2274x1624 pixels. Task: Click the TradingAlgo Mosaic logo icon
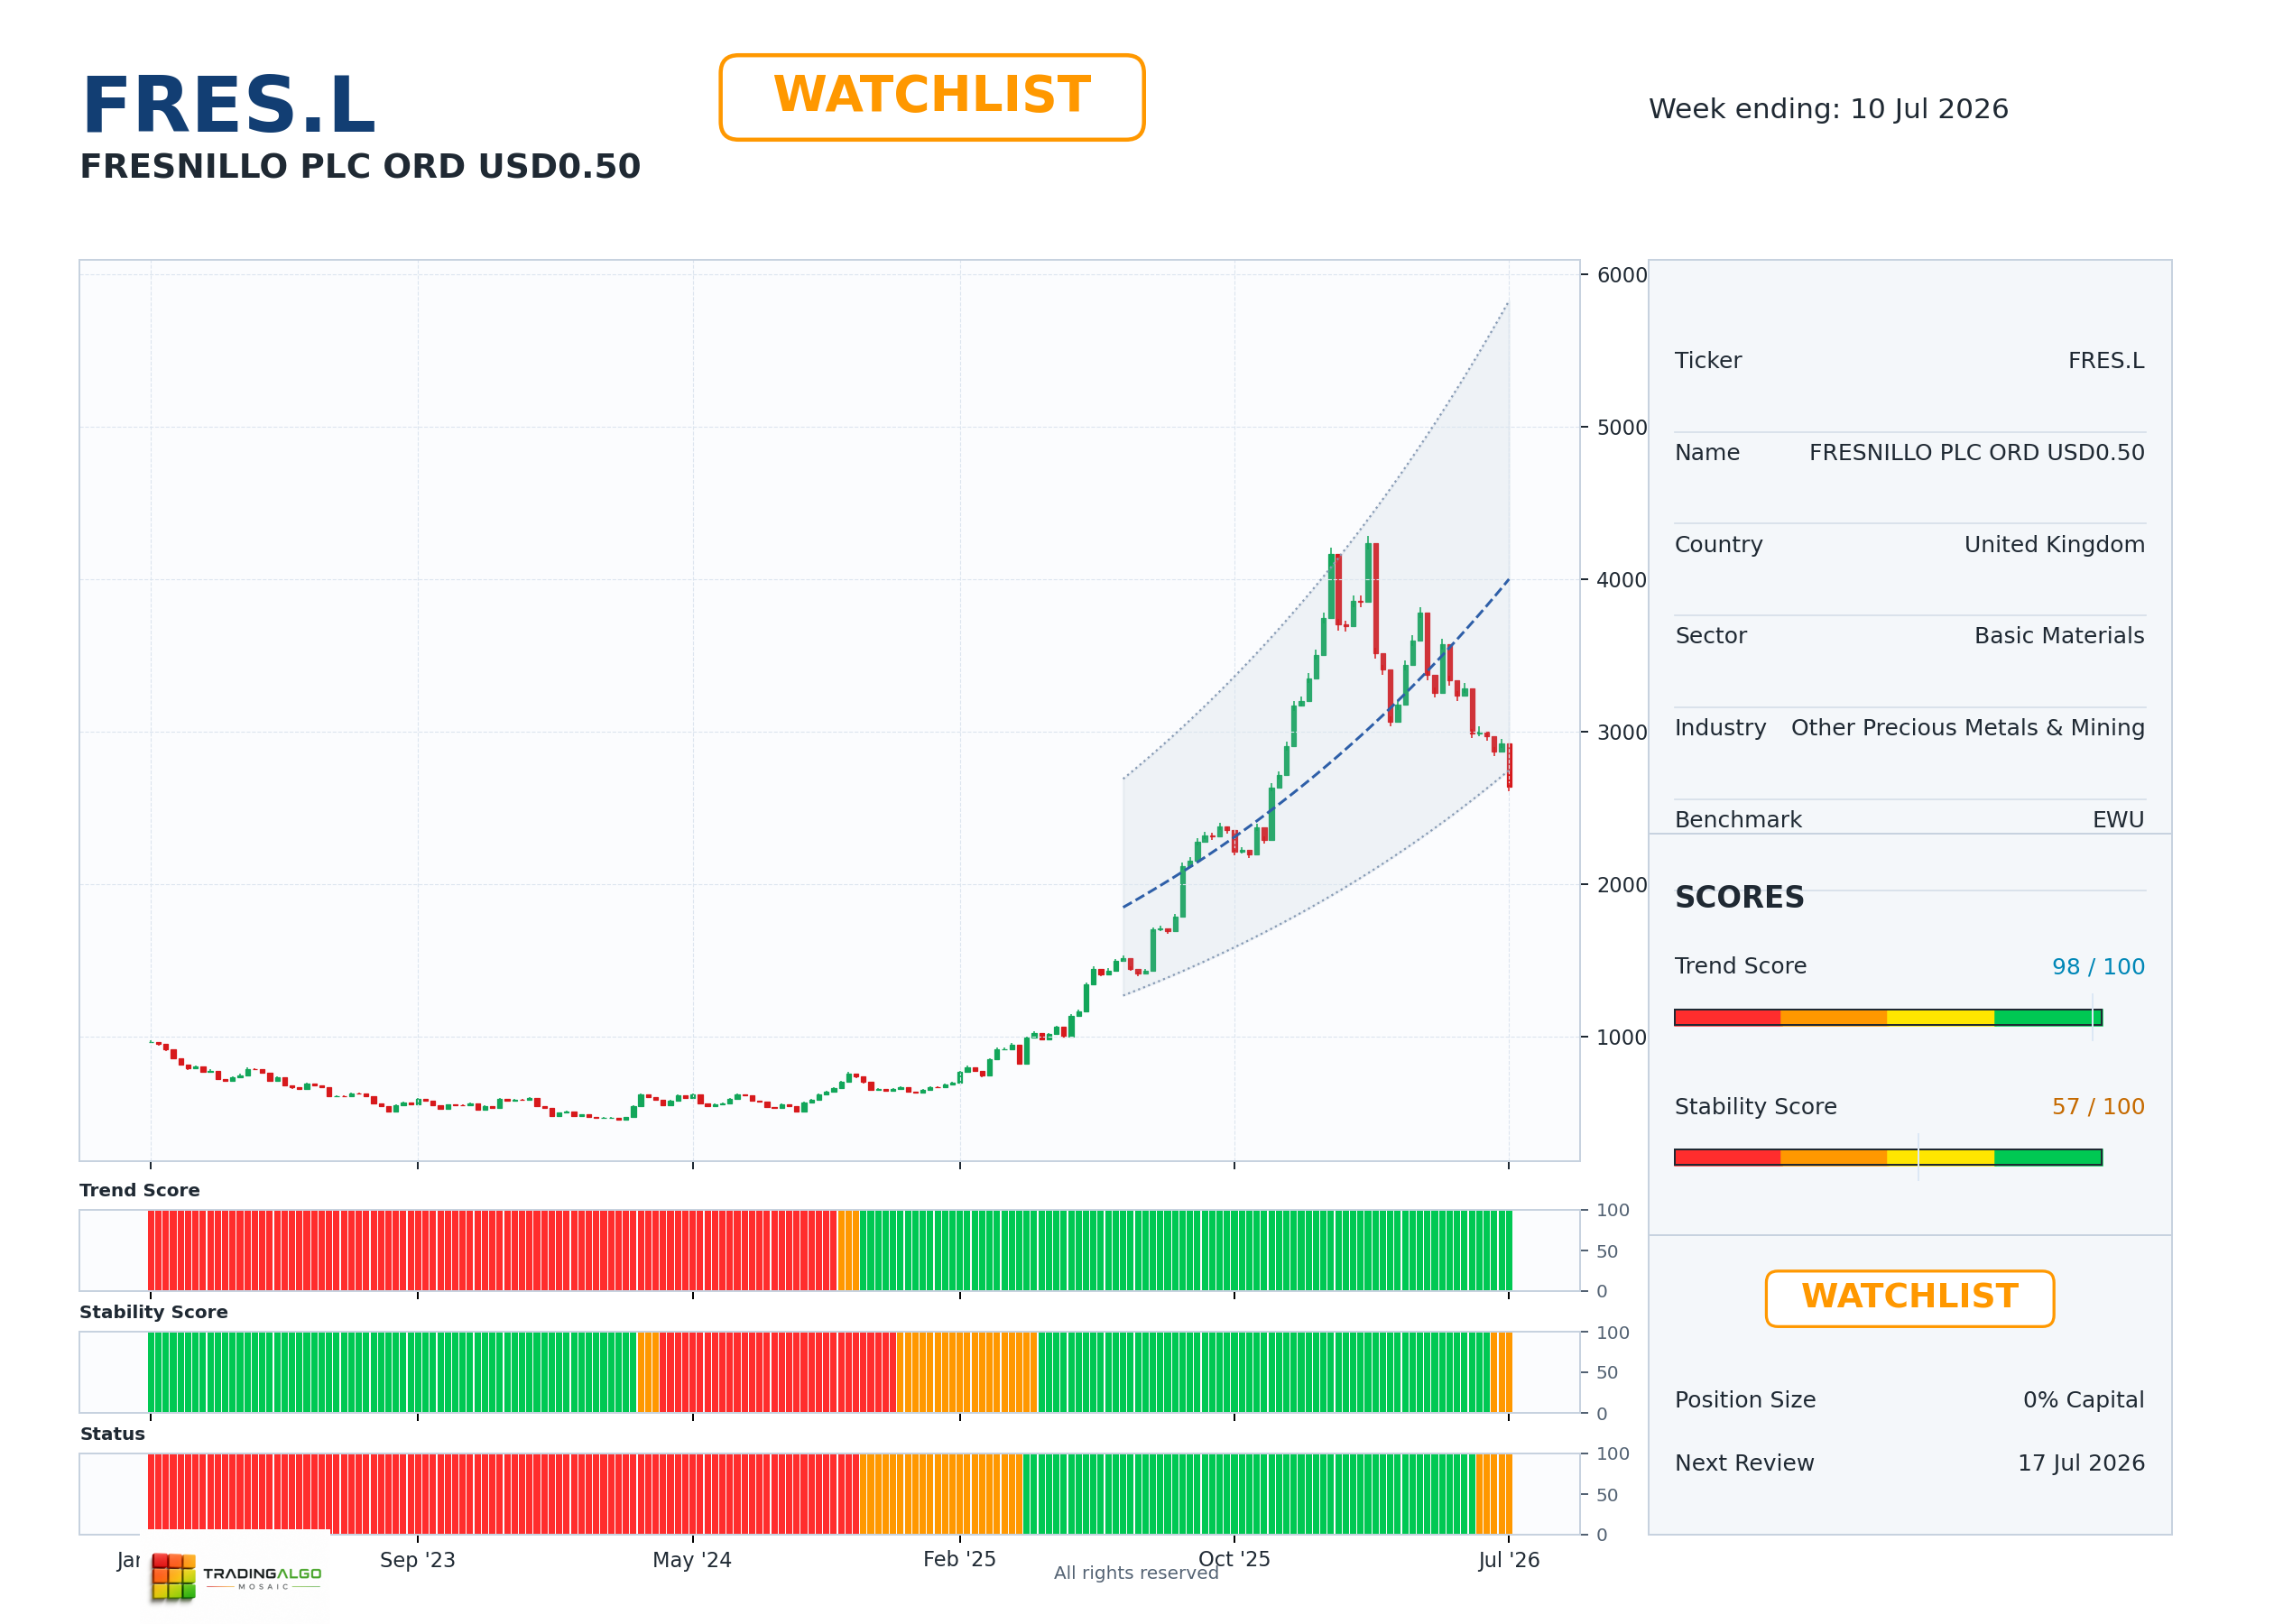point(174,1576)
